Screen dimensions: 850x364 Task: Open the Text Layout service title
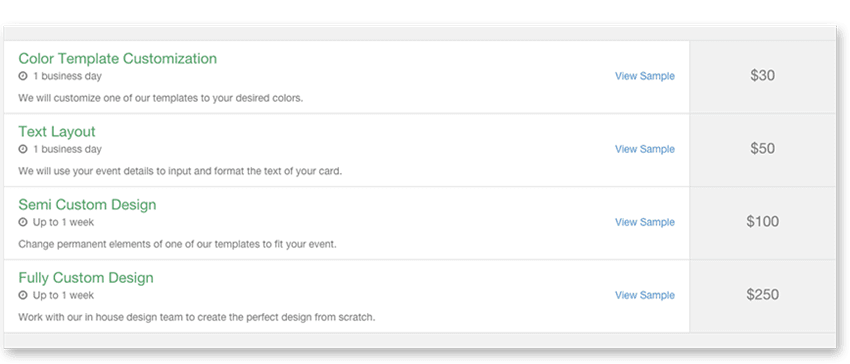57,132
